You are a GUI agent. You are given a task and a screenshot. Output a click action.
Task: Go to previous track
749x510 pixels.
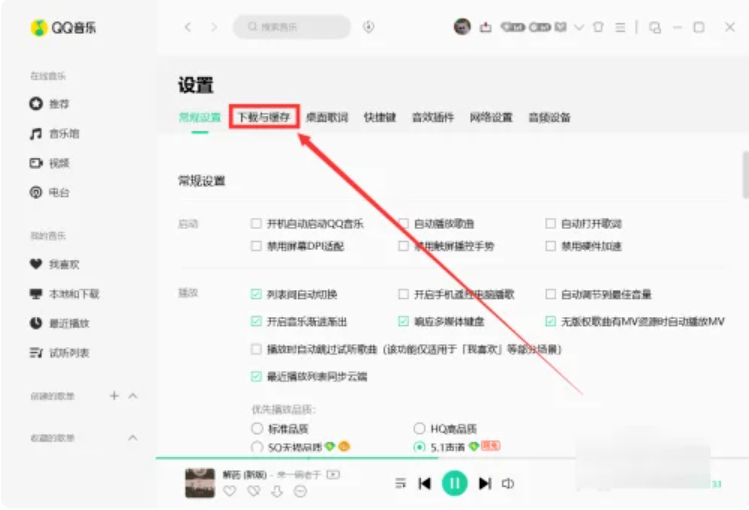[425, 483]
